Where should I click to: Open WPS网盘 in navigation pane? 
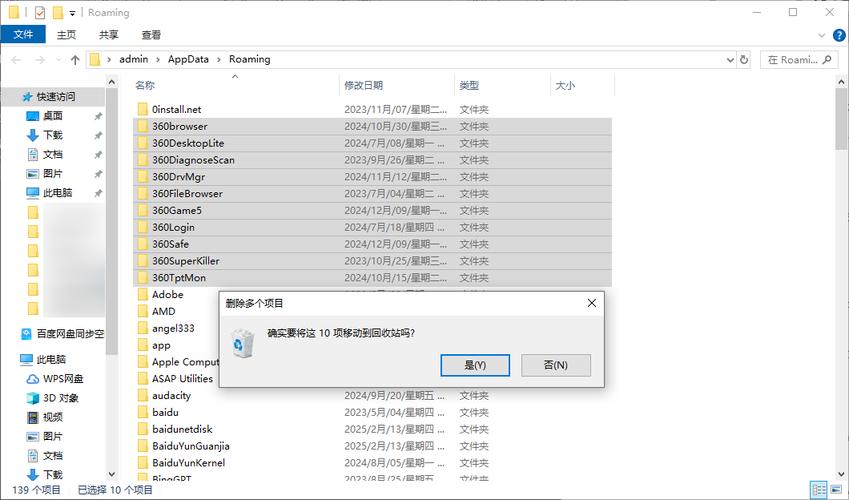63,378
